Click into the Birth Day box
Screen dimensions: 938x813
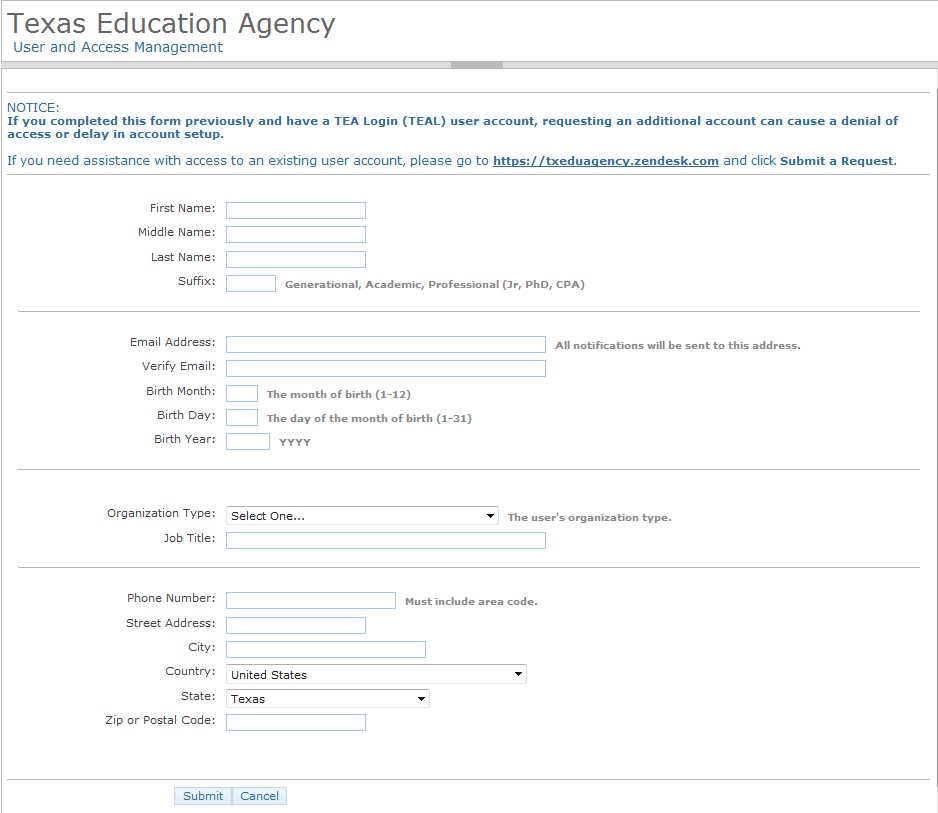pos(241,416)
